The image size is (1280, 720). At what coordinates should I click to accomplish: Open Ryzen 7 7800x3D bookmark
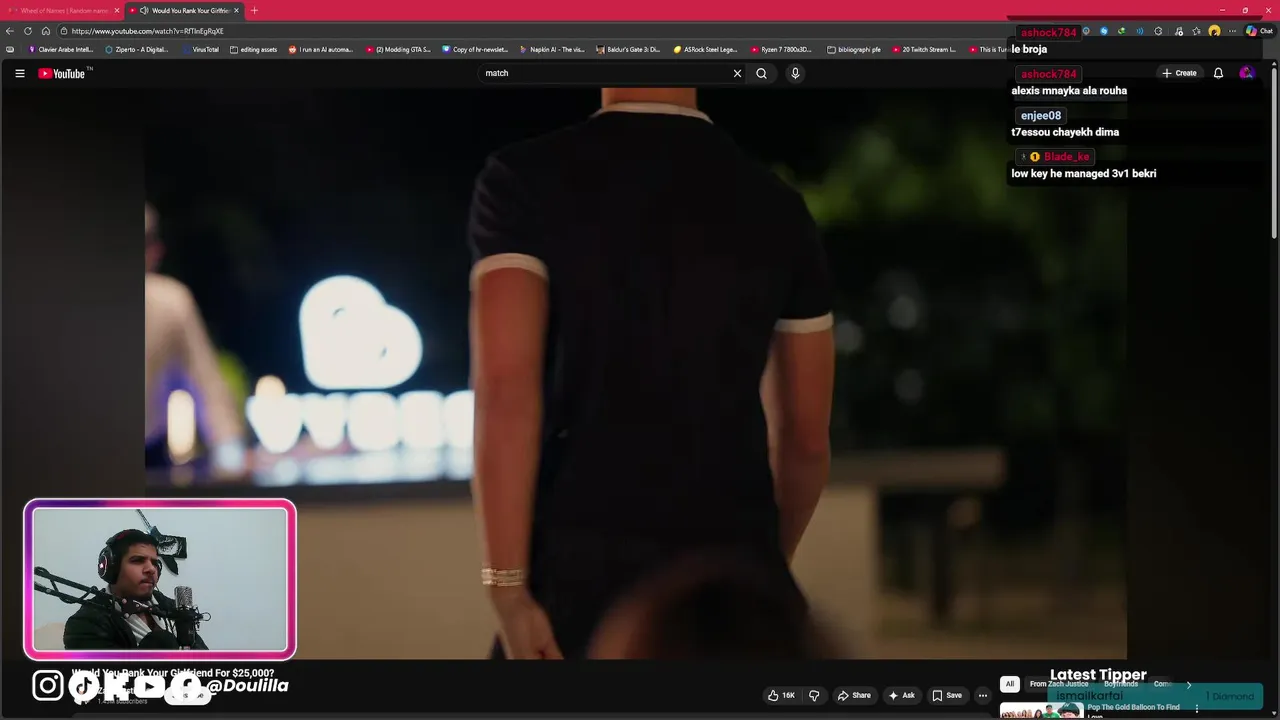[x=782, y=49]
